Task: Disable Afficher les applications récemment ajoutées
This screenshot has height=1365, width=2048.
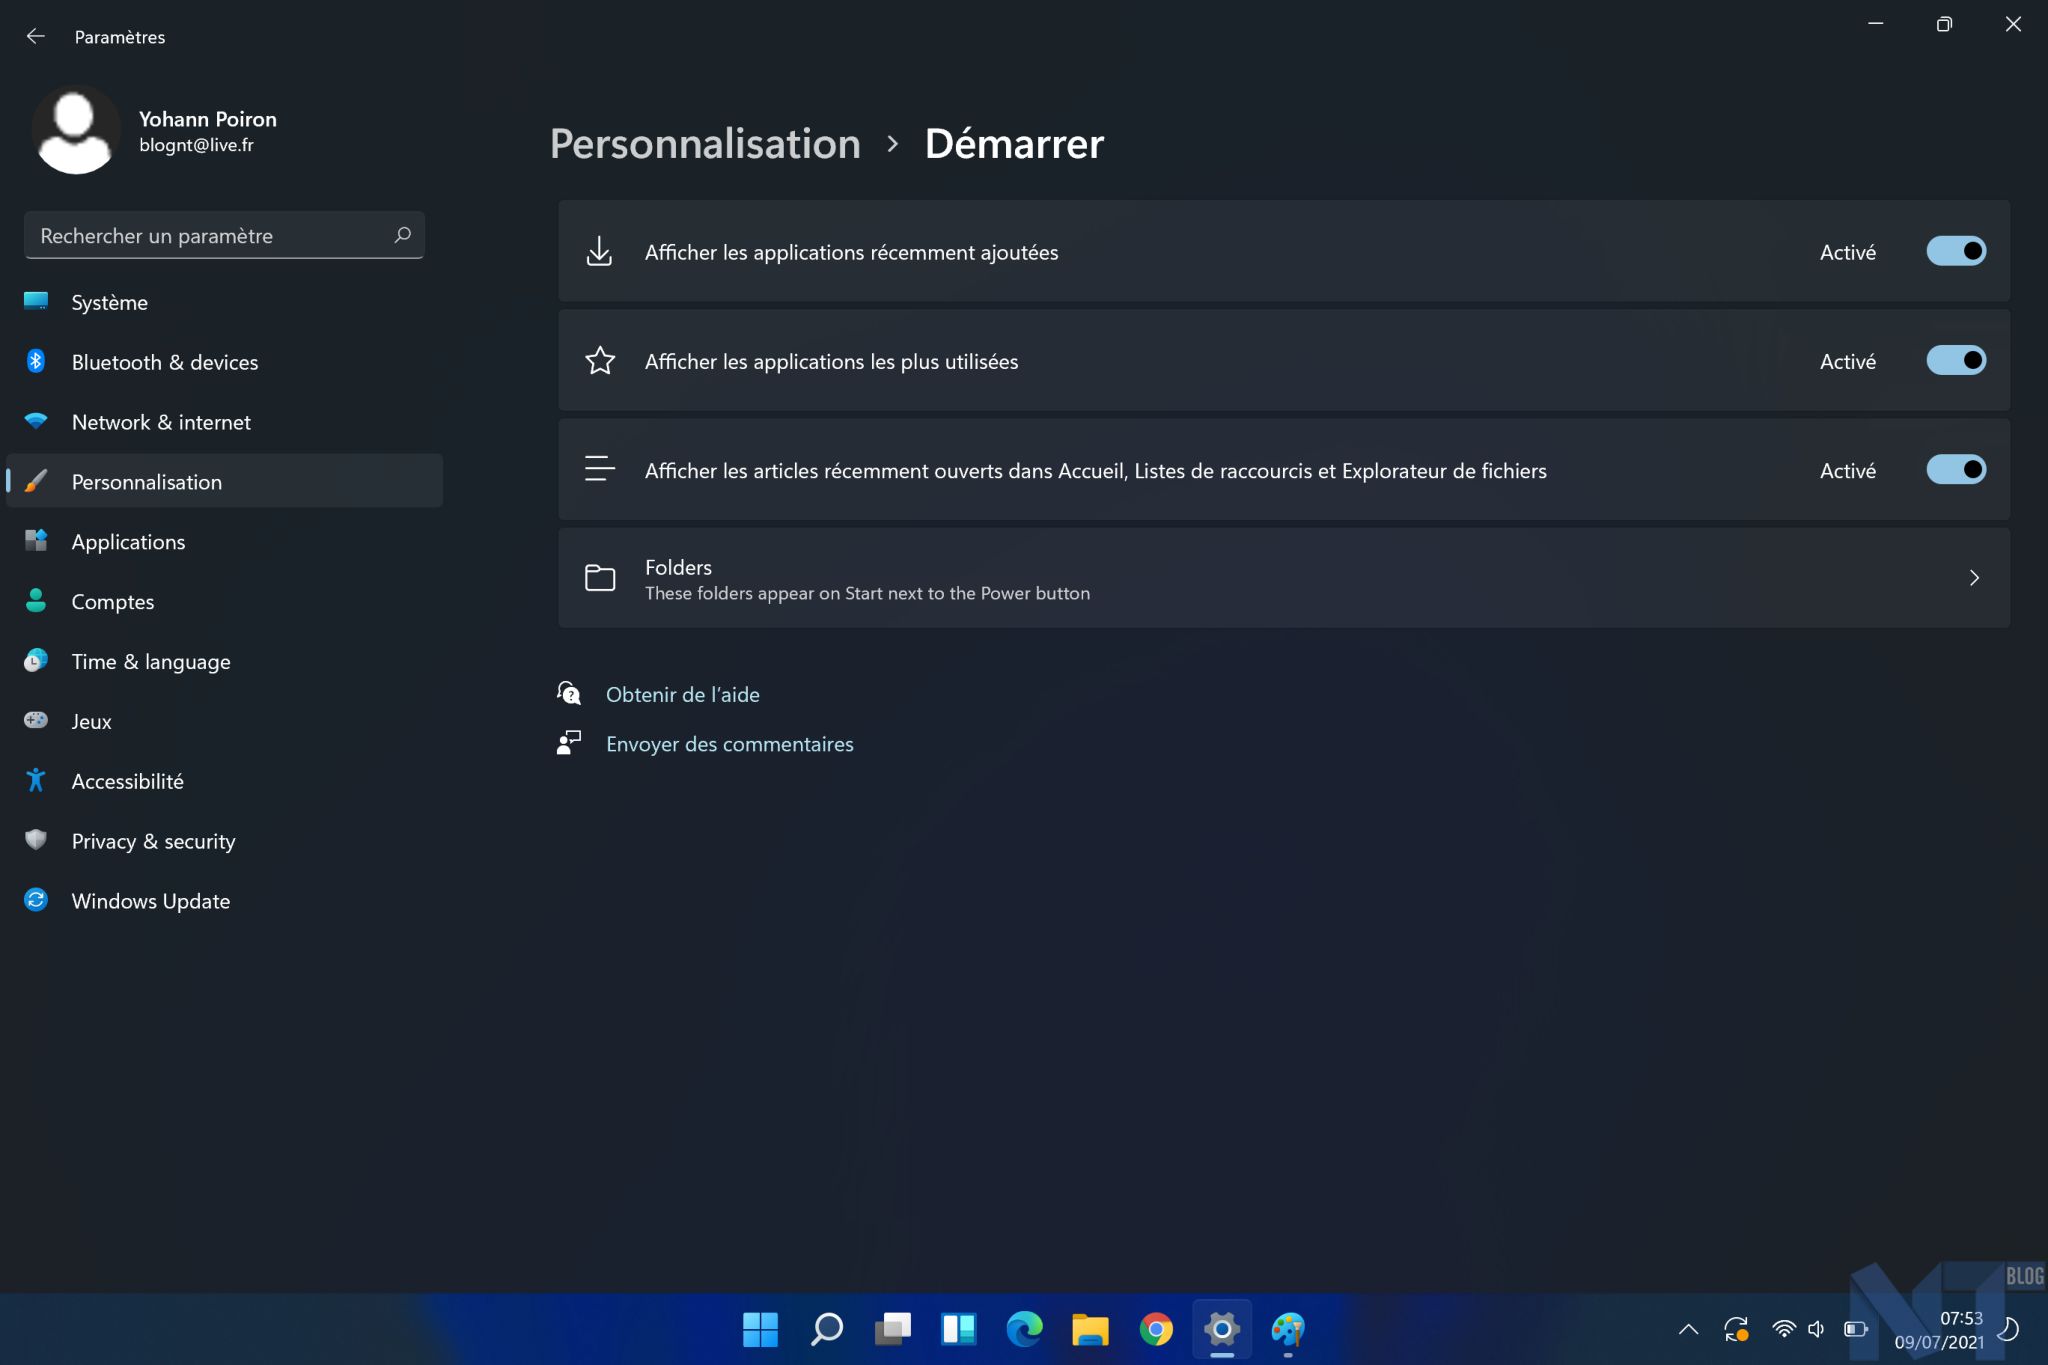Action: 1955,251
